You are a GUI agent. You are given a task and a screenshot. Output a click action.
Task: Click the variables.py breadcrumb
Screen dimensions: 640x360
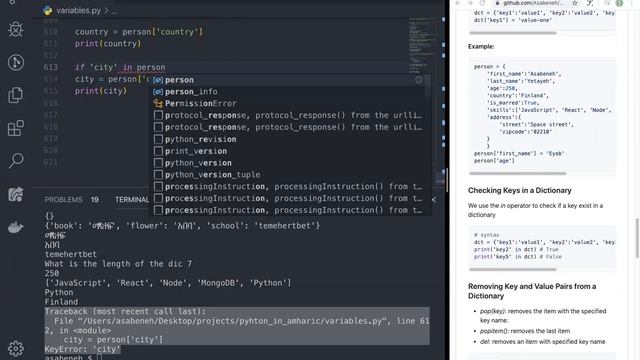click(x=78, y=11)
